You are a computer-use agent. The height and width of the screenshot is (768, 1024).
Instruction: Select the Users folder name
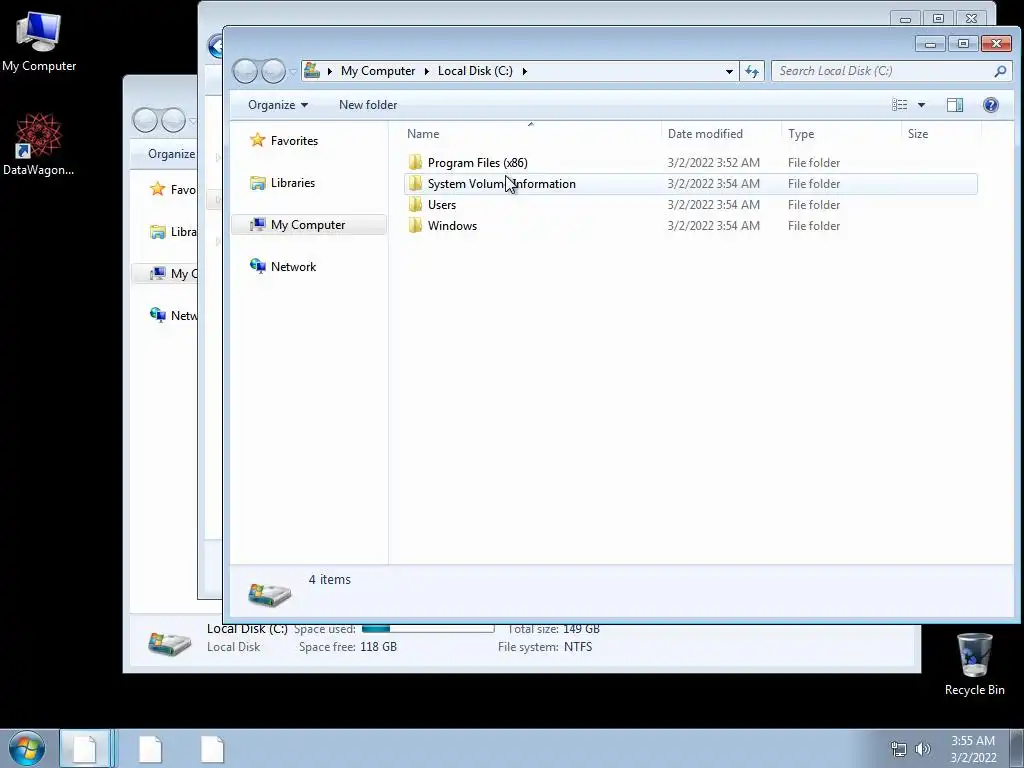tap(441, 204)
